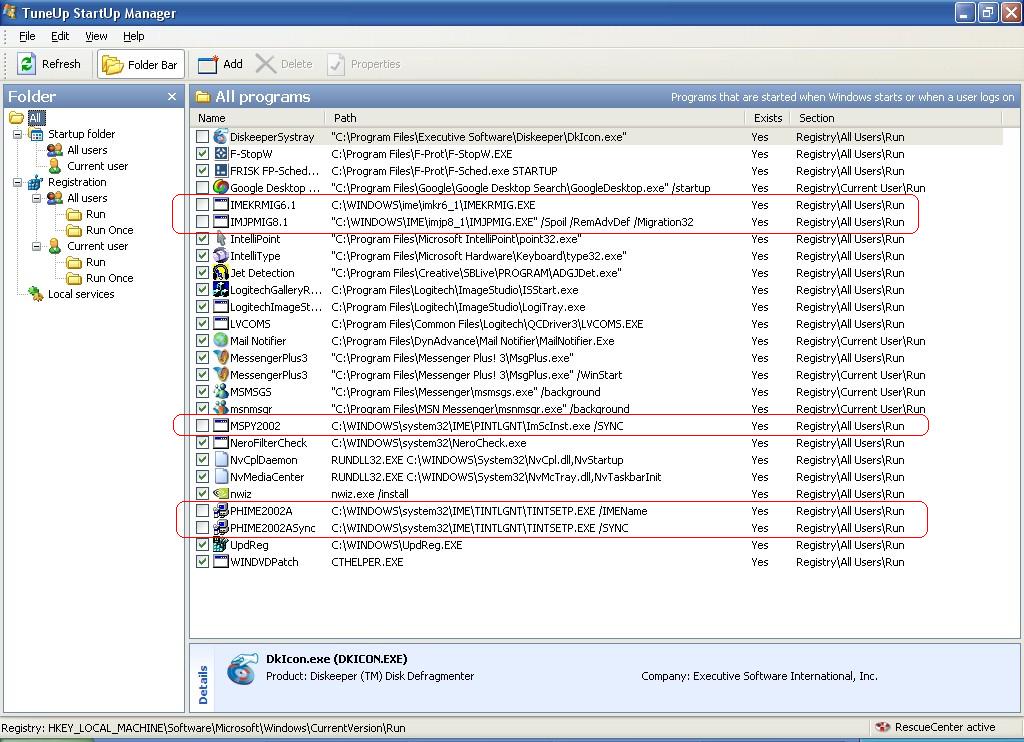Select Current user under Startup folder

click(x=97, y=166)
